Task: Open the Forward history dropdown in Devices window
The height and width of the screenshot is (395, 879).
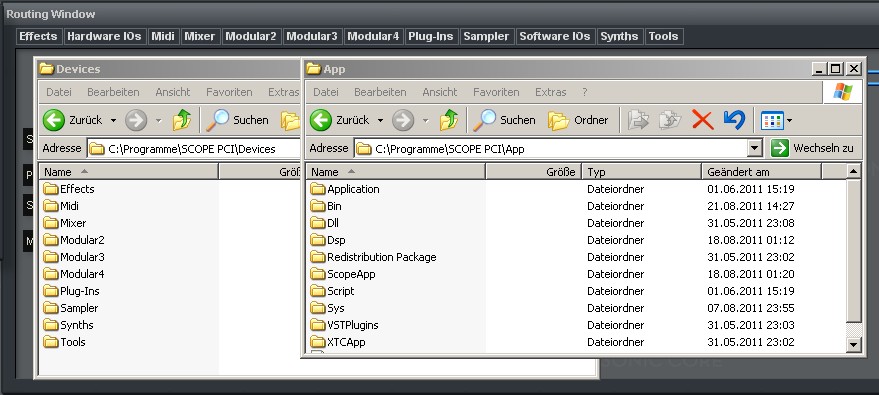Action: pyautogui.click(x=159, y=120)
